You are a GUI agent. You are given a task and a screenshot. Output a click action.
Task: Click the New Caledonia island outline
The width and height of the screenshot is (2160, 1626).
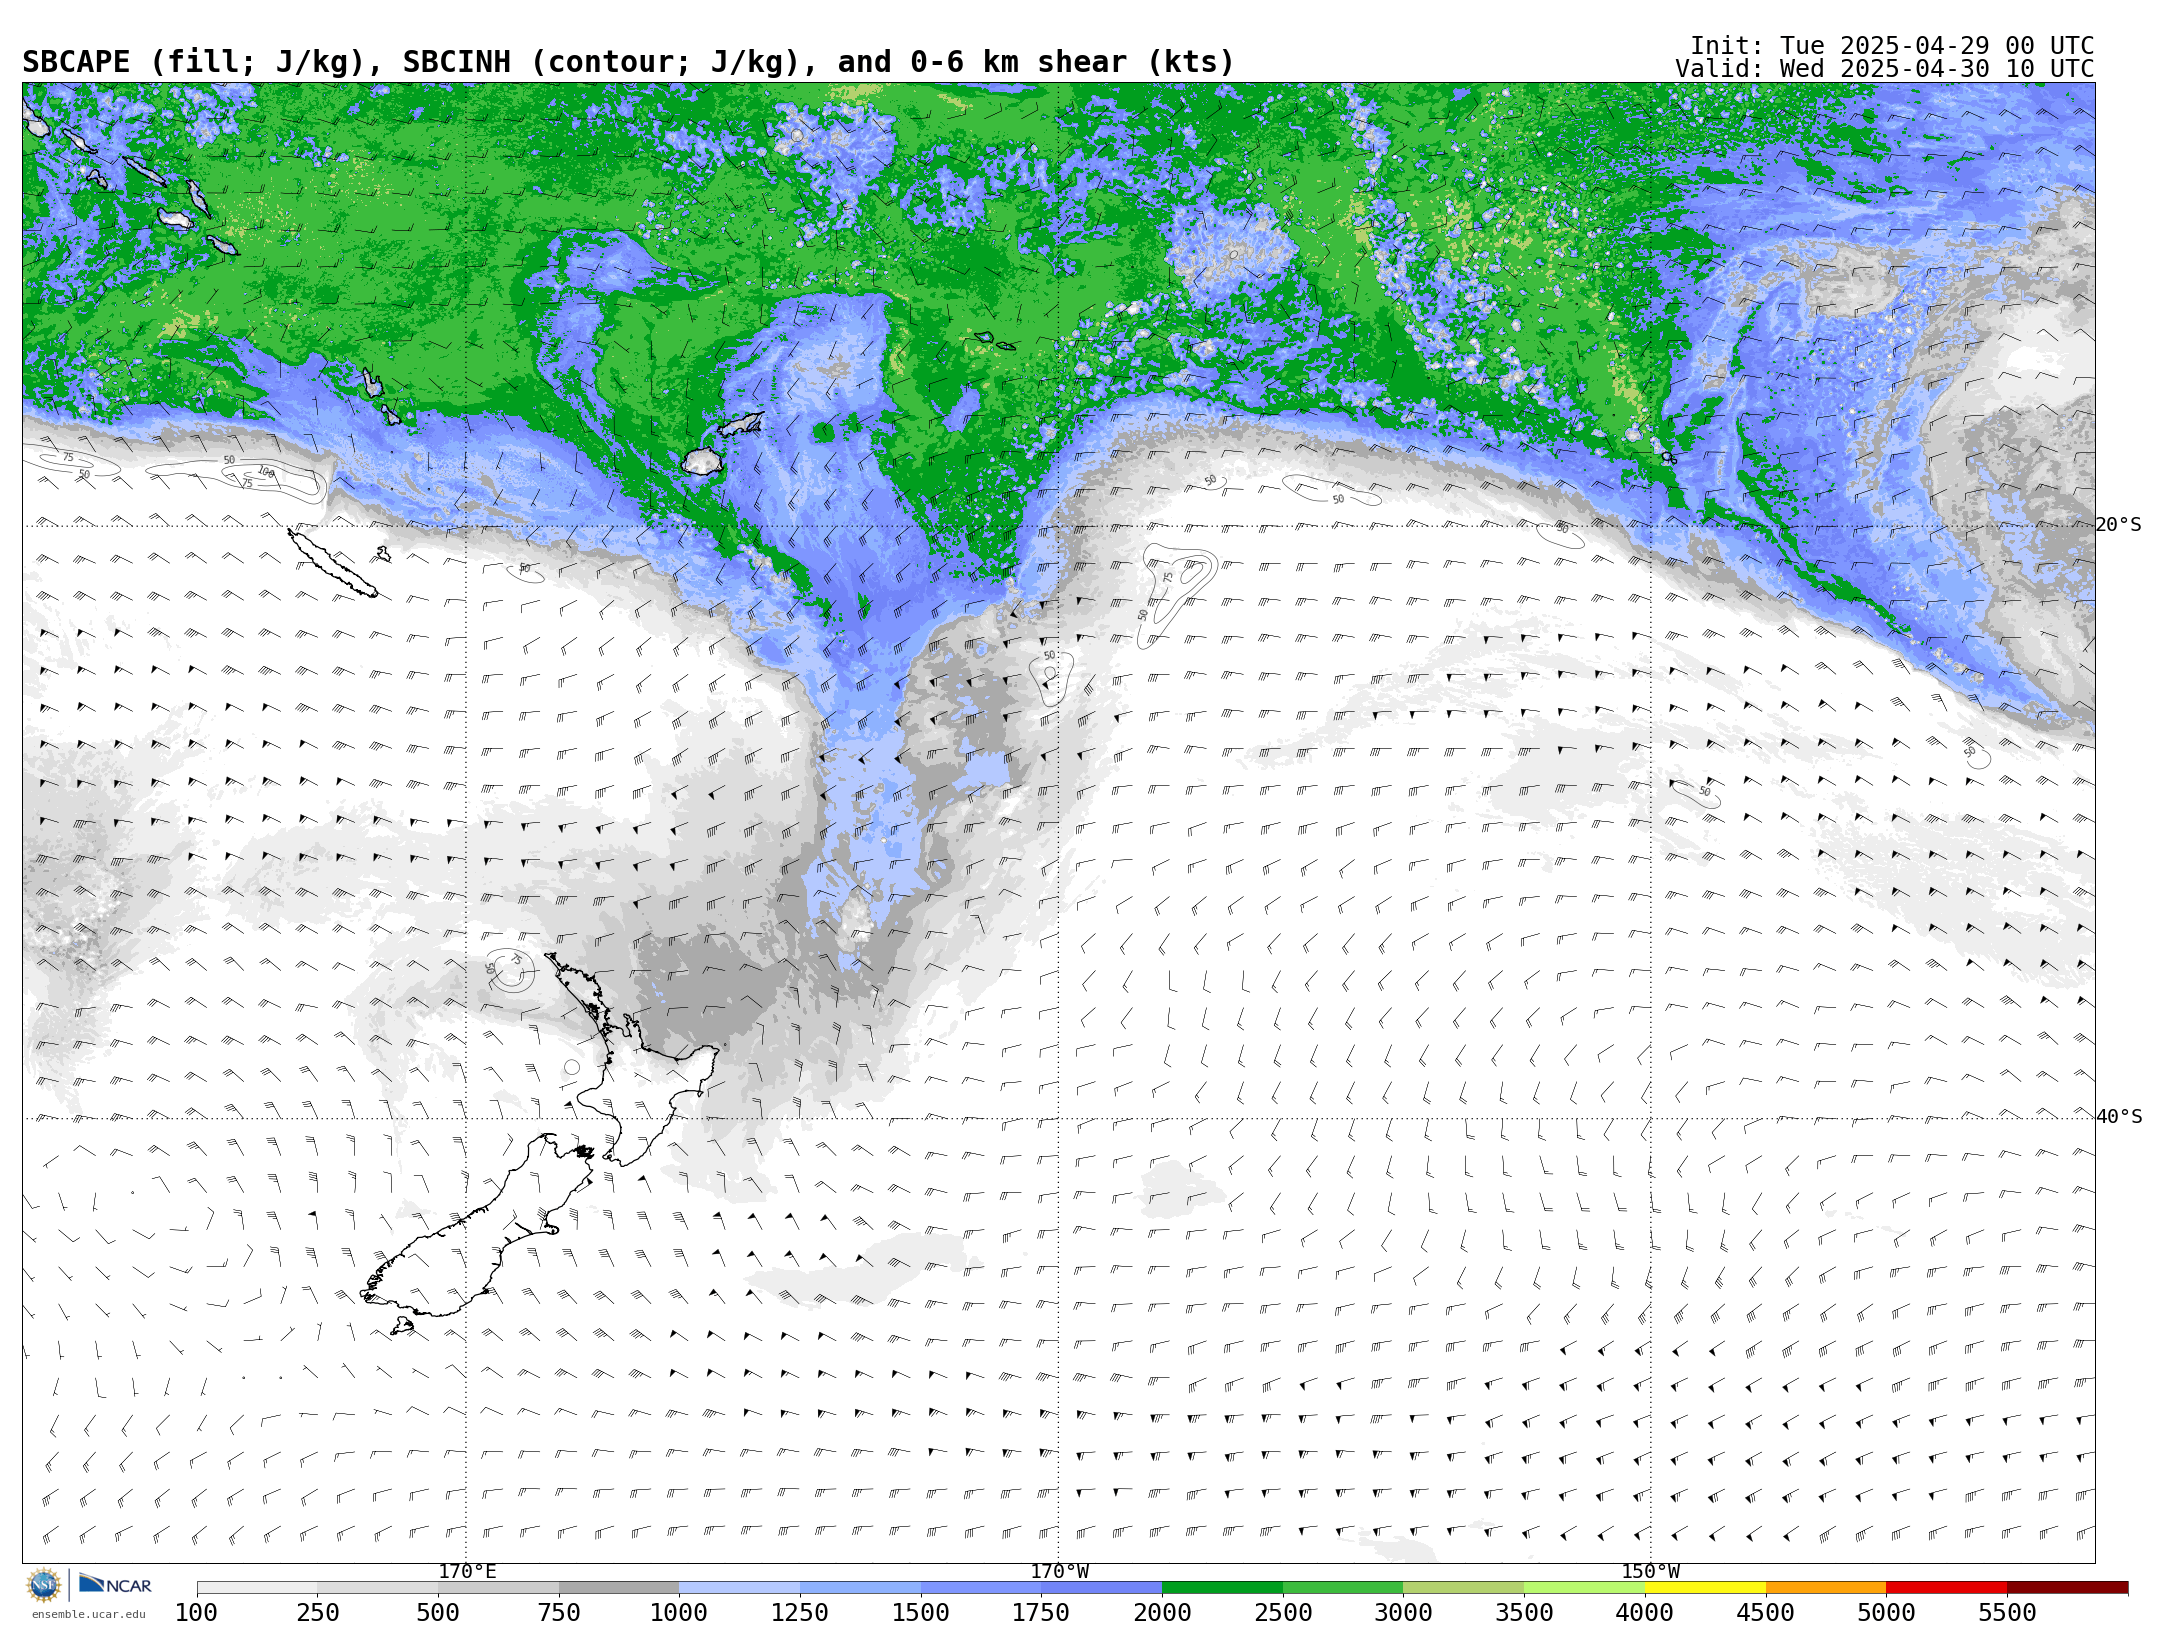click(333, 563)
